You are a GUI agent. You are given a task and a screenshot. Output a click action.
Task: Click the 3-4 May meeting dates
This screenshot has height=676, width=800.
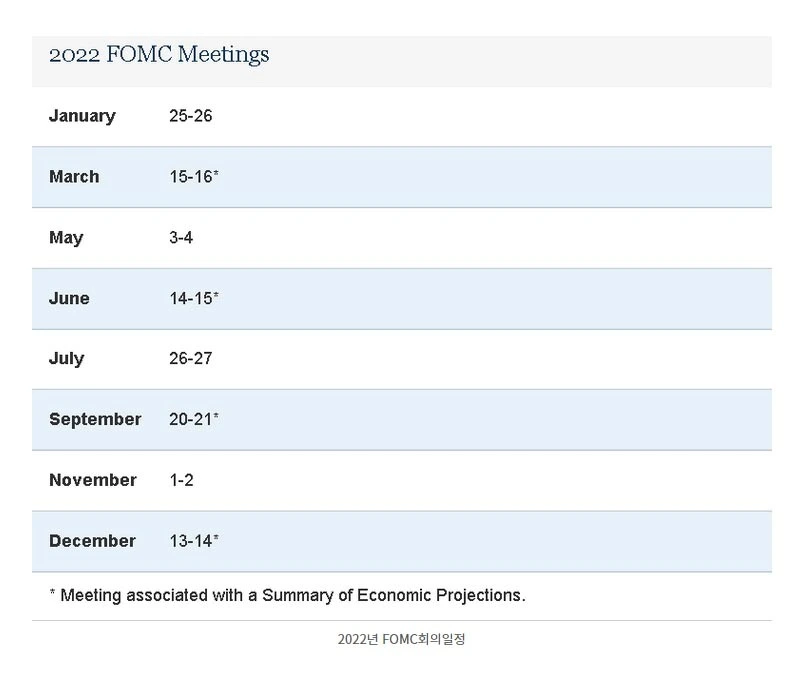pyautogui.click(x=181, y=238)
